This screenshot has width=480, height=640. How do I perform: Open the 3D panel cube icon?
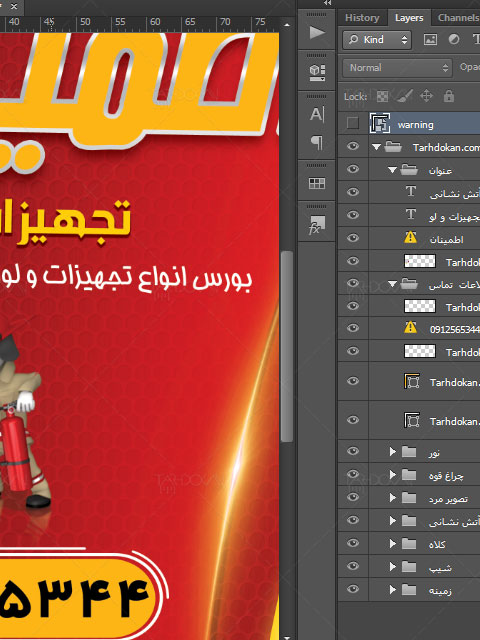tap(317, 73)
